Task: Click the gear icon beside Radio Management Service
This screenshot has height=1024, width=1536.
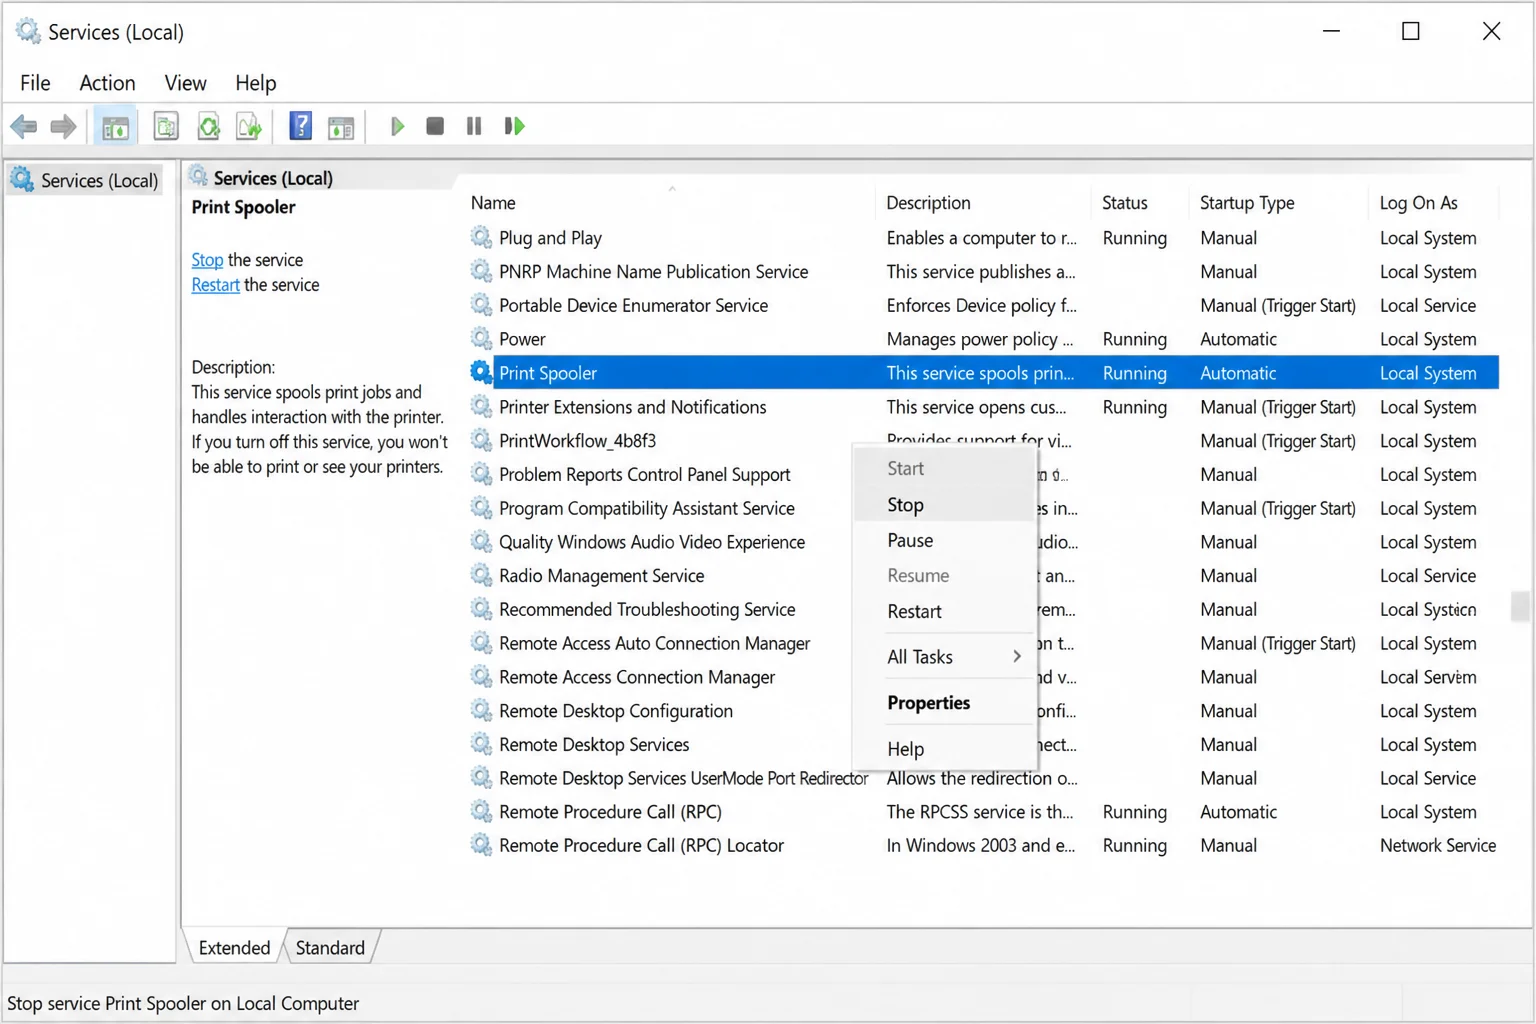Action: [481, 575]
